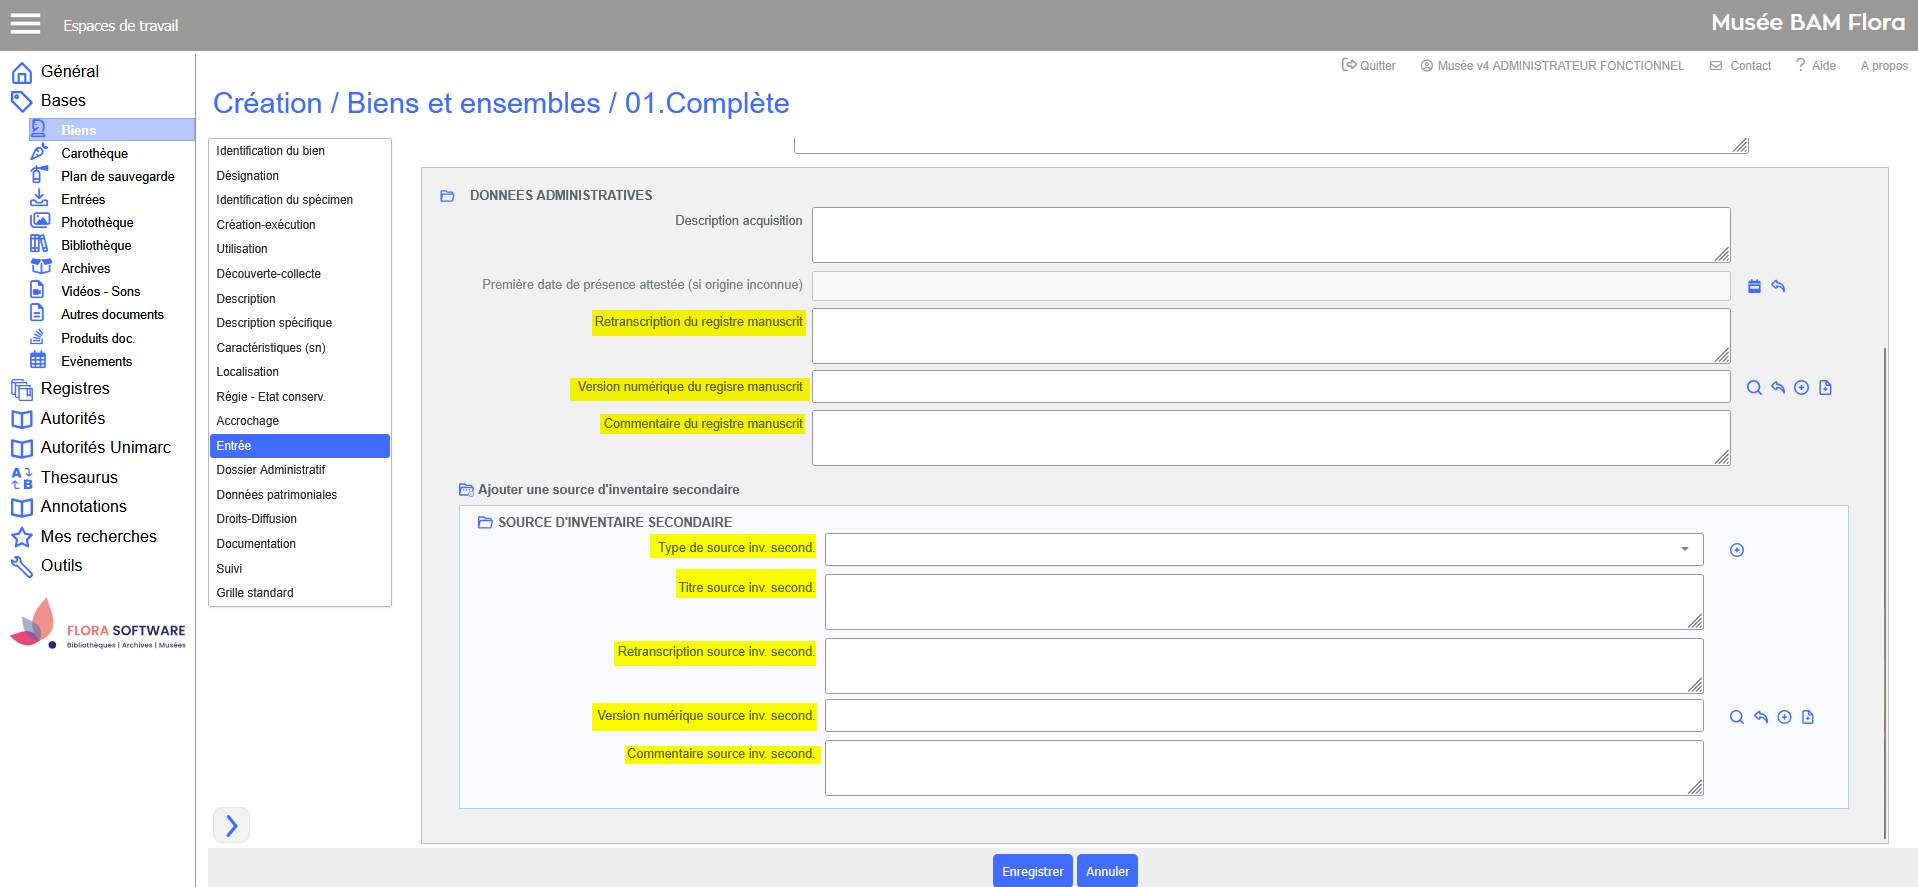Open Thesaurus in the left sidebar
1918x887 pixels.
pyautogui.click(x=79, y=477)
